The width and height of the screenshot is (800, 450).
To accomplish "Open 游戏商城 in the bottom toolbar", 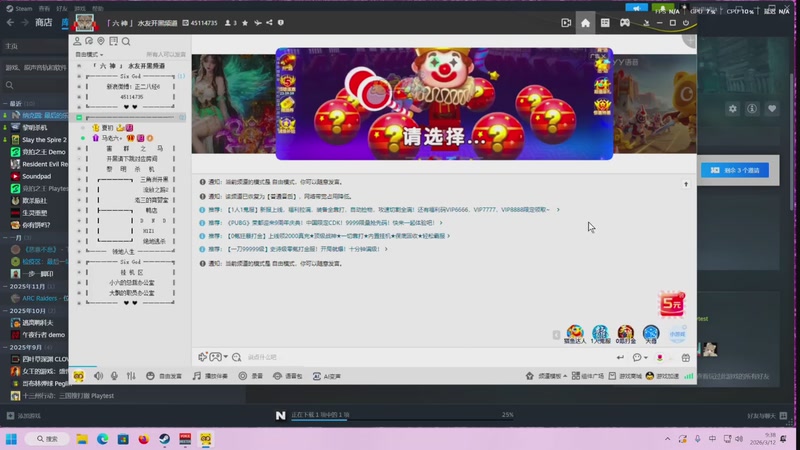I will (x=626, y=376).
